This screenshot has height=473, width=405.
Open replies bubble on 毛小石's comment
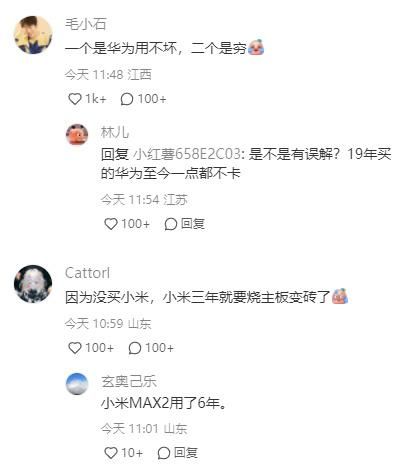127,99
